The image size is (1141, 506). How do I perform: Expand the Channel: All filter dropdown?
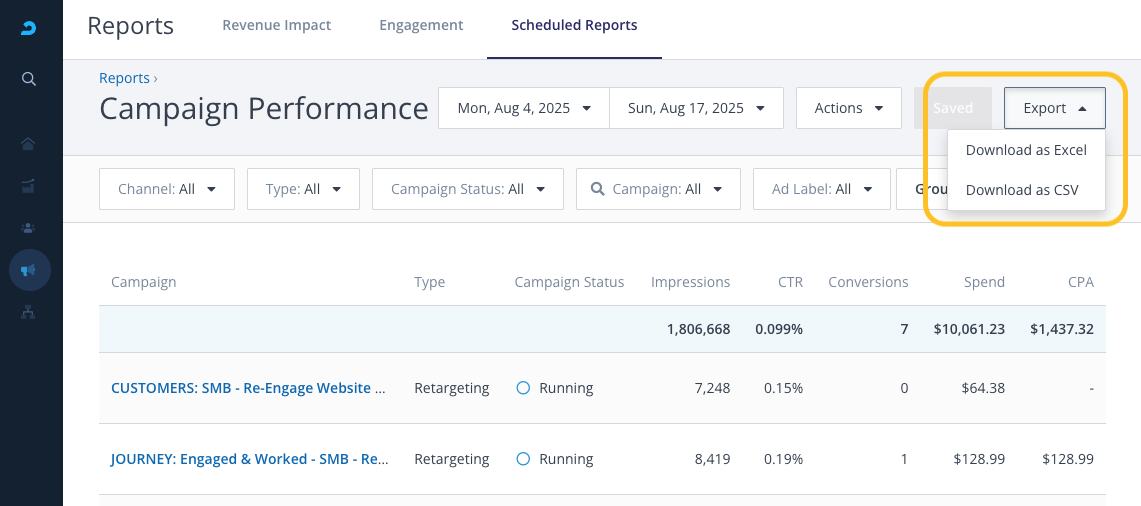point(167,189)
